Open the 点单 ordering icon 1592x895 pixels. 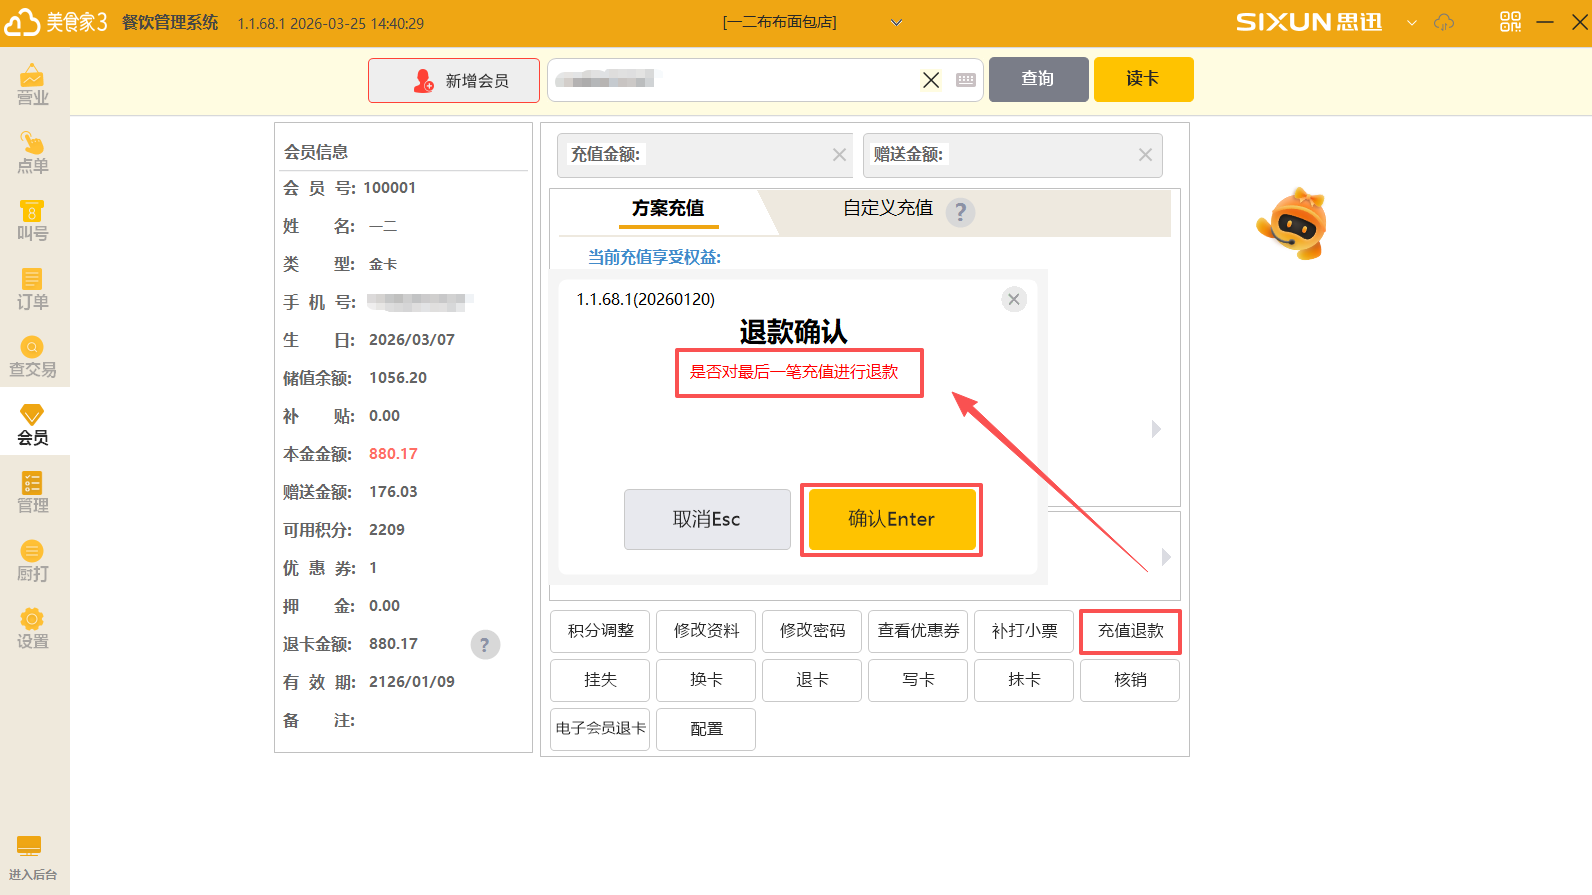tap(32, 152)
